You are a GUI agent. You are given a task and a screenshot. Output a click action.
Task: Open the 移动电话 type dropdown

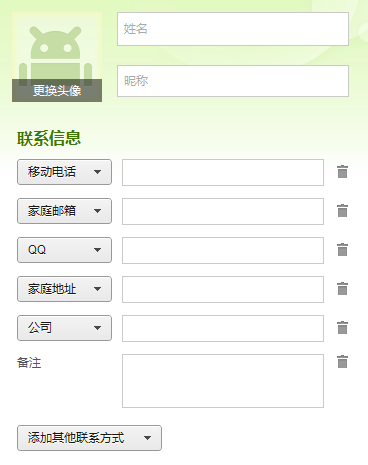(64, 172)
